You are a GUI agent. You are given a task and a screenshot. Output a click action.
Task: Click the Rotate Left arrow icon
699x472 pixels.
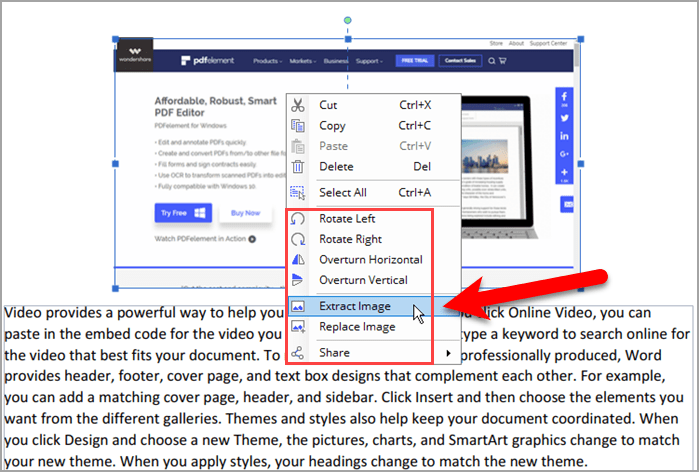[298, 219]
